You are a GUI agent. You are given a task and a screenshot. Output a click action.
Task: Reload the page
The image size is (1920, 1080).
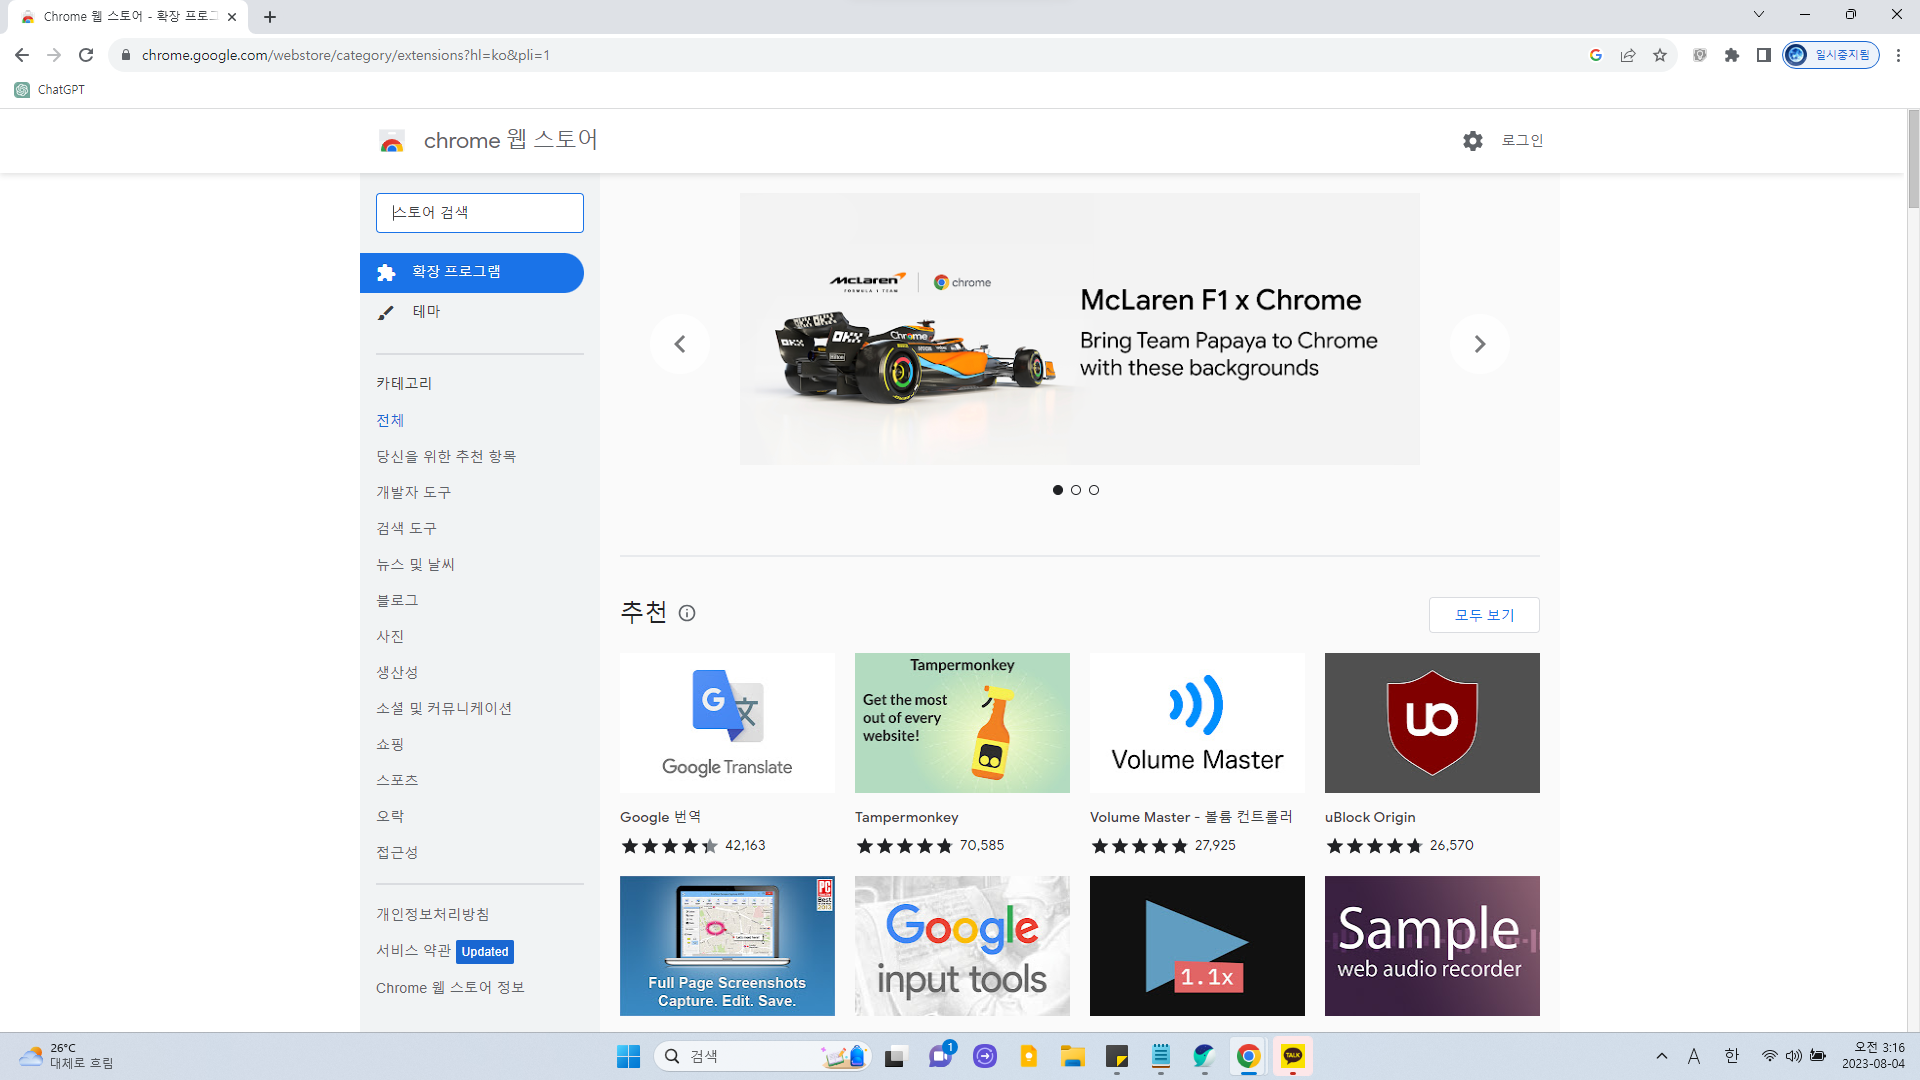(86, 55)
